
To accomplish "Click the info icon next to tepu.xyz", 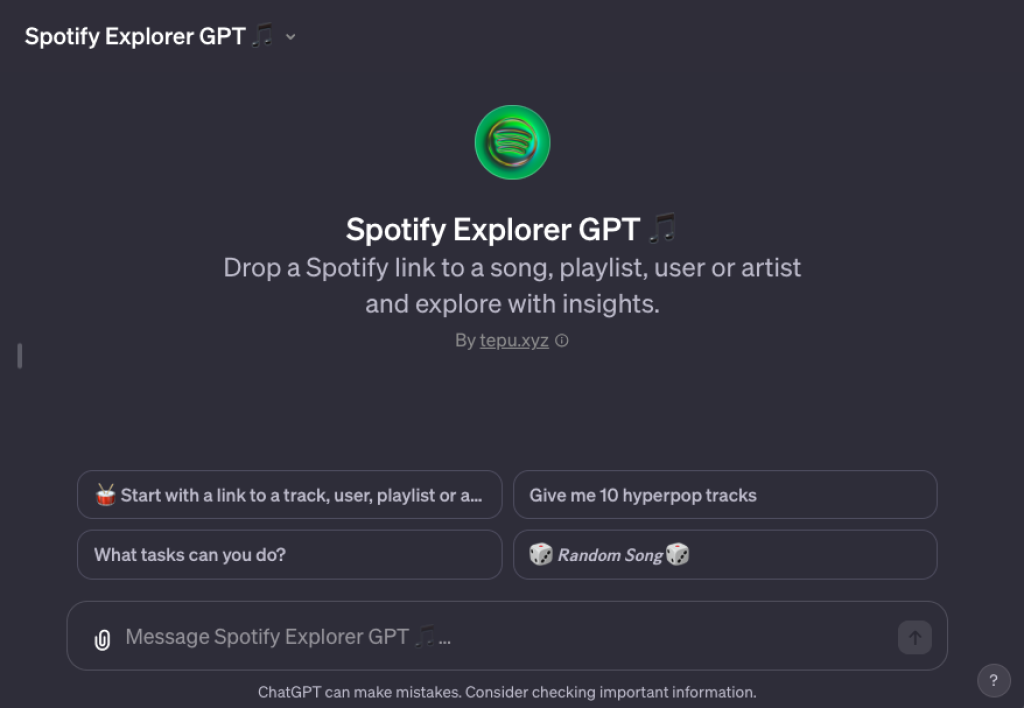I will [561, 340].
